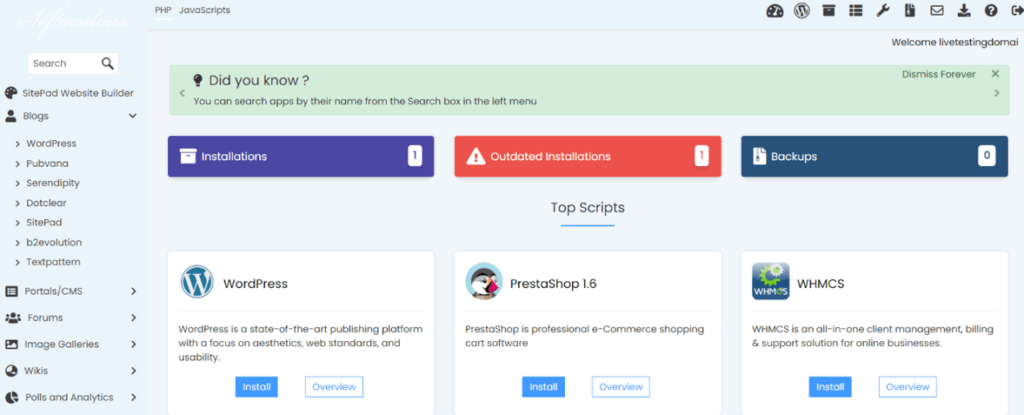The height and width of the screenshot is (415, 1024).
Task: Open Pubvana in the Blogs list
Action: 47,163
